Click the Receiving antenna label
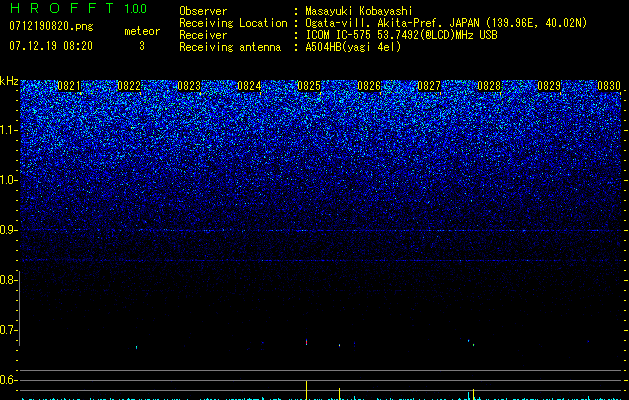 pyautogui.click(x=230, y=47)
